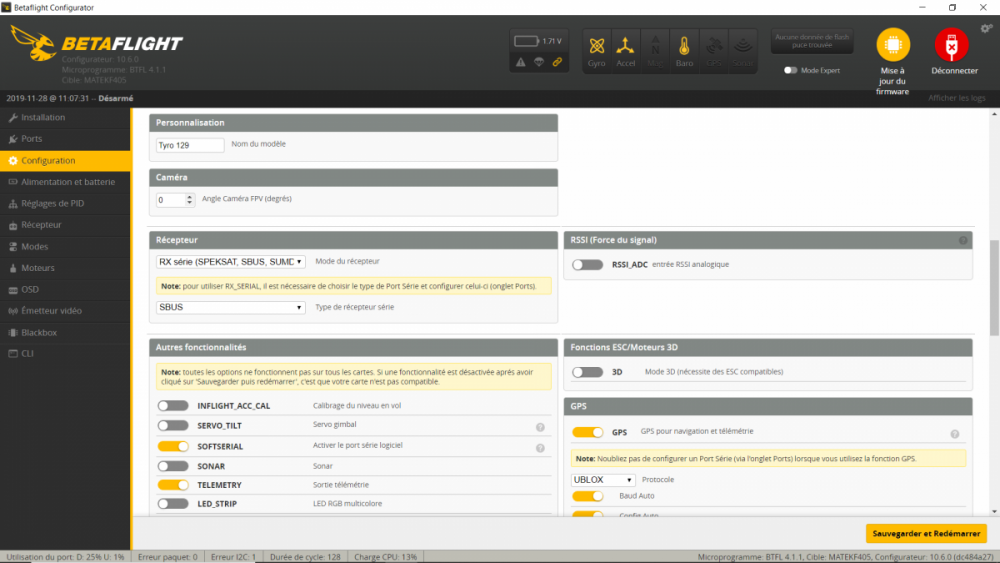1000x563 pixels.
Task: Select the Configuration tab
Action: pyautogui.click(x=65, y=161)
